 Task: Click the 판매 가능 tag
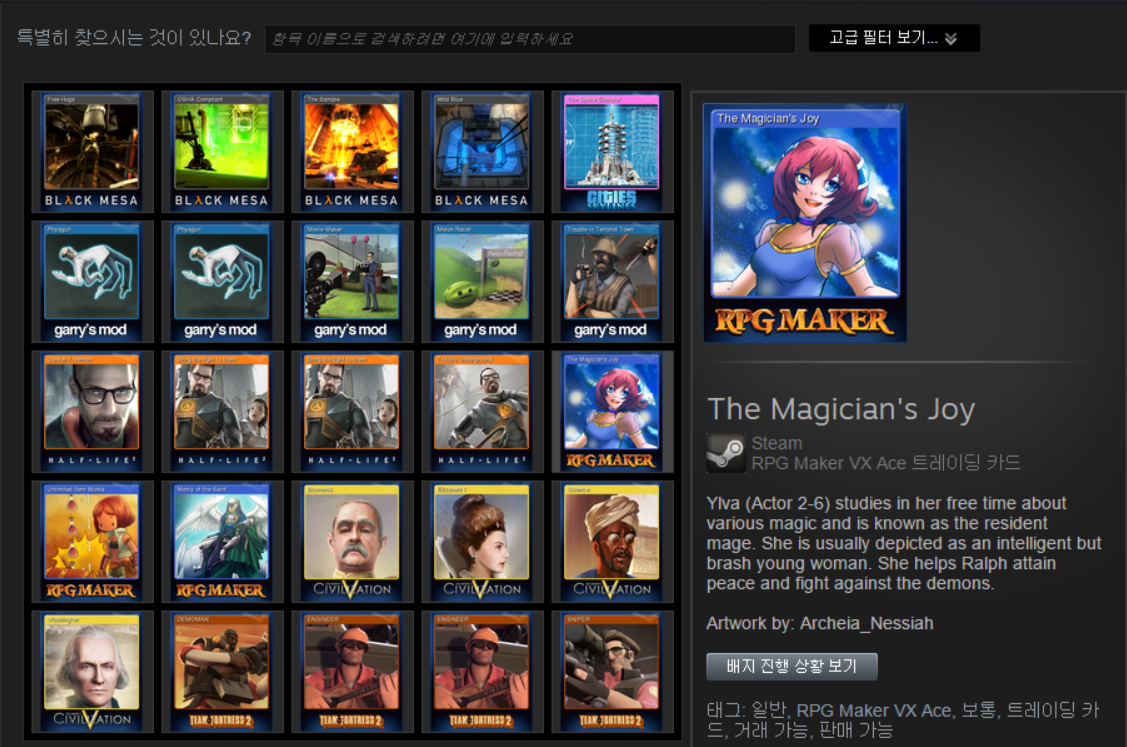click(857, 730)
